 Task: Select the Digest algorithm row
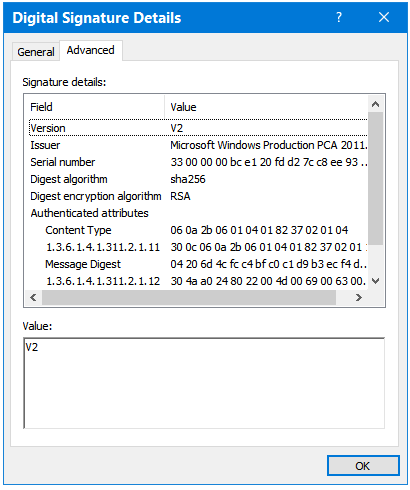(199, 179)
